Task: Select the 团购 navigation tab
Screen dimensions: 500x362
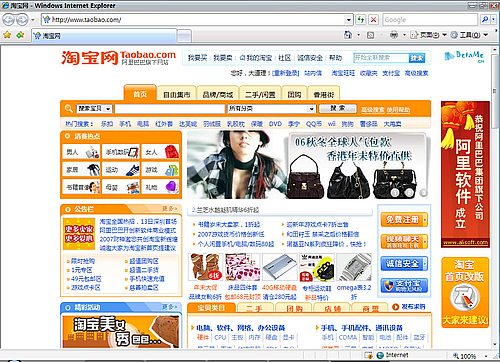Action: (x=294, y=95)
